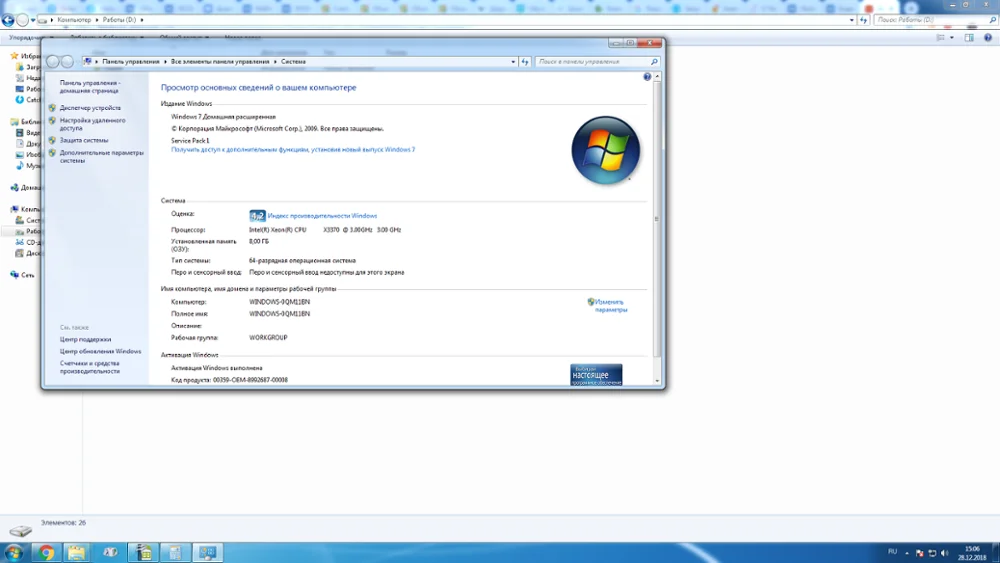The width and height of the screenshot is (1000, 563).
Task: Click 'Elements: 26' drive icon in status bar
Action: 20,530
